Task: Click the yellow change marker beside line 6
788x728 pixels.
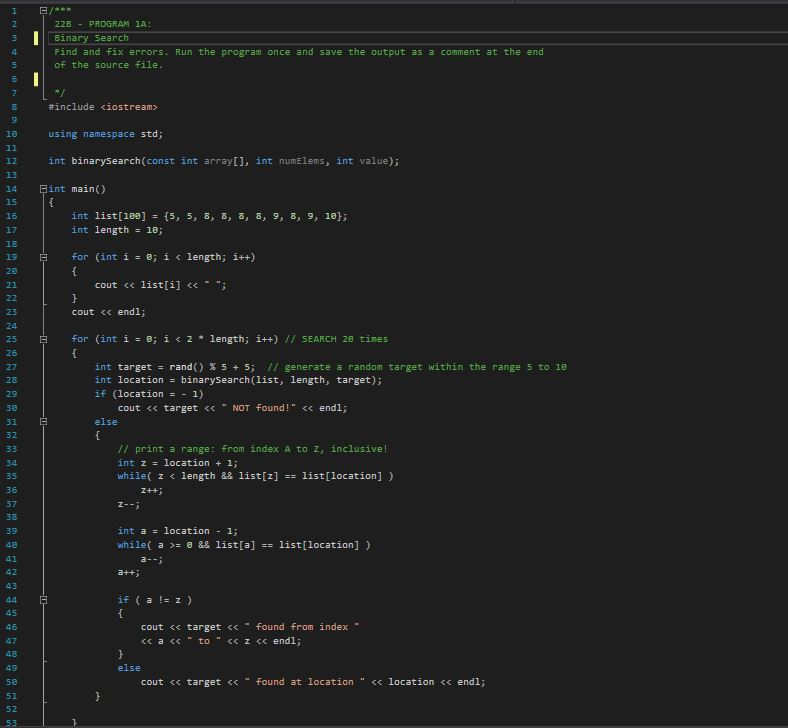Action: coord(36,79)
